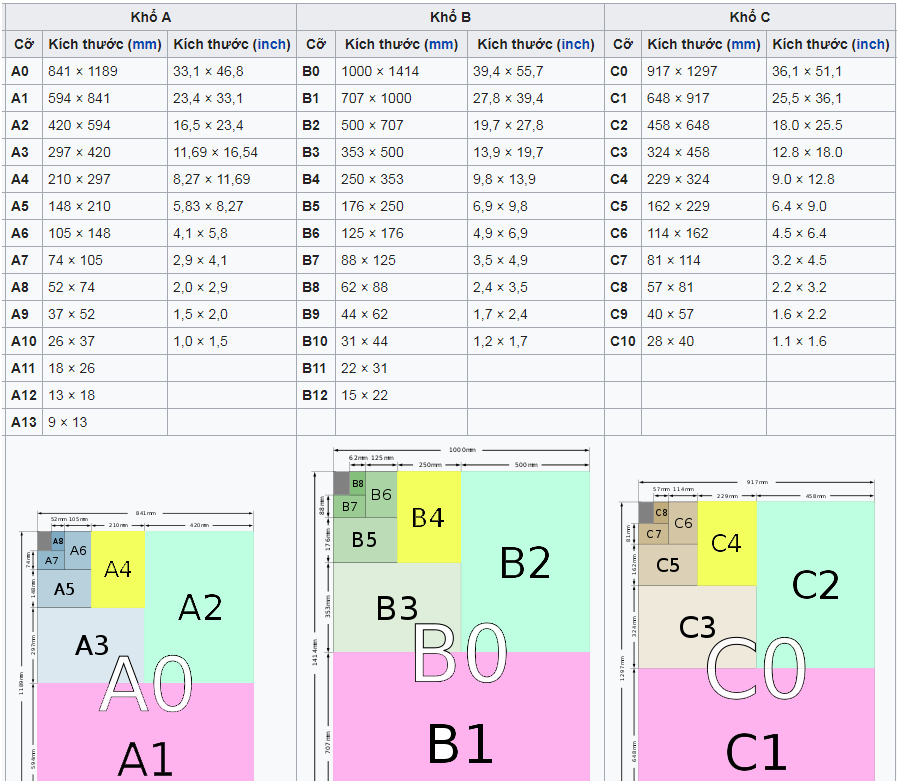The height and width of the screenshot is (781, 897).
Task: Click the Cỡ header under Khổ A
Action: point(23,45)
